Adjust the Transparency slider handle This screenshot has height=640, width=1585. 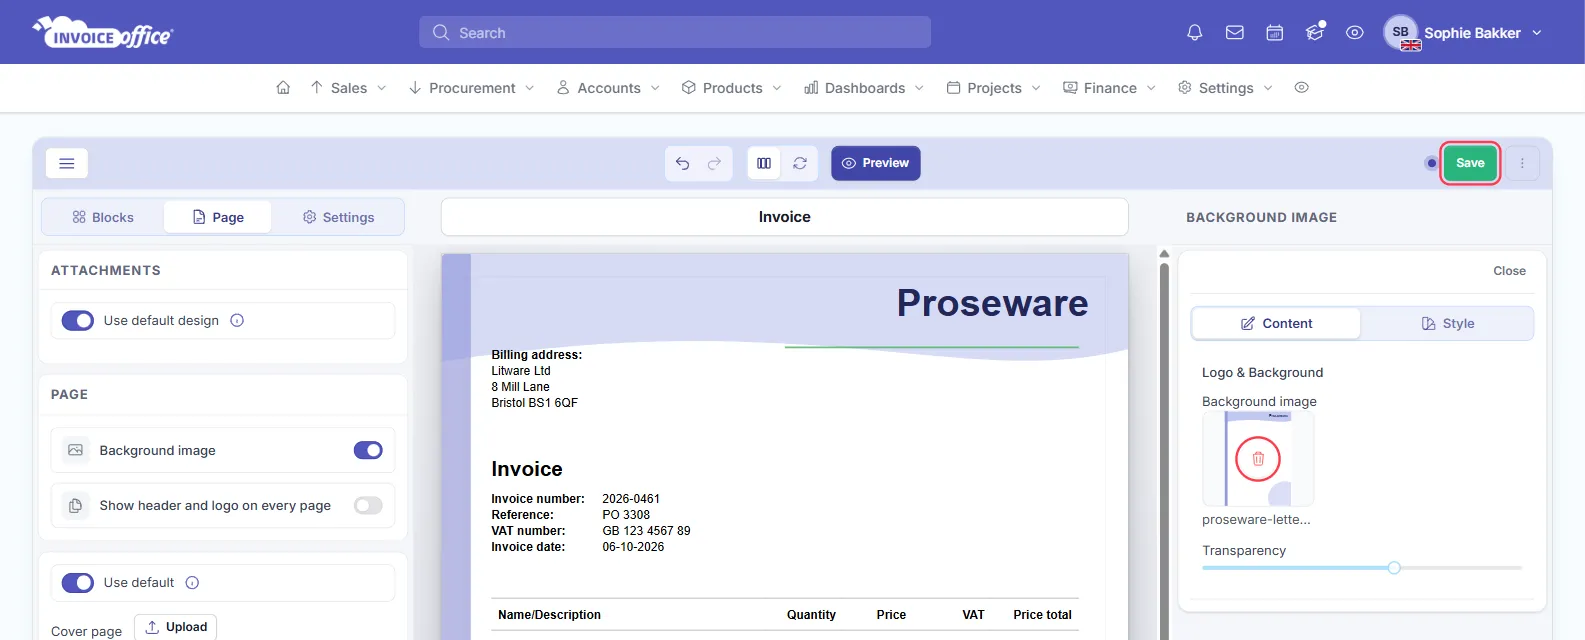click(1394, 568)
